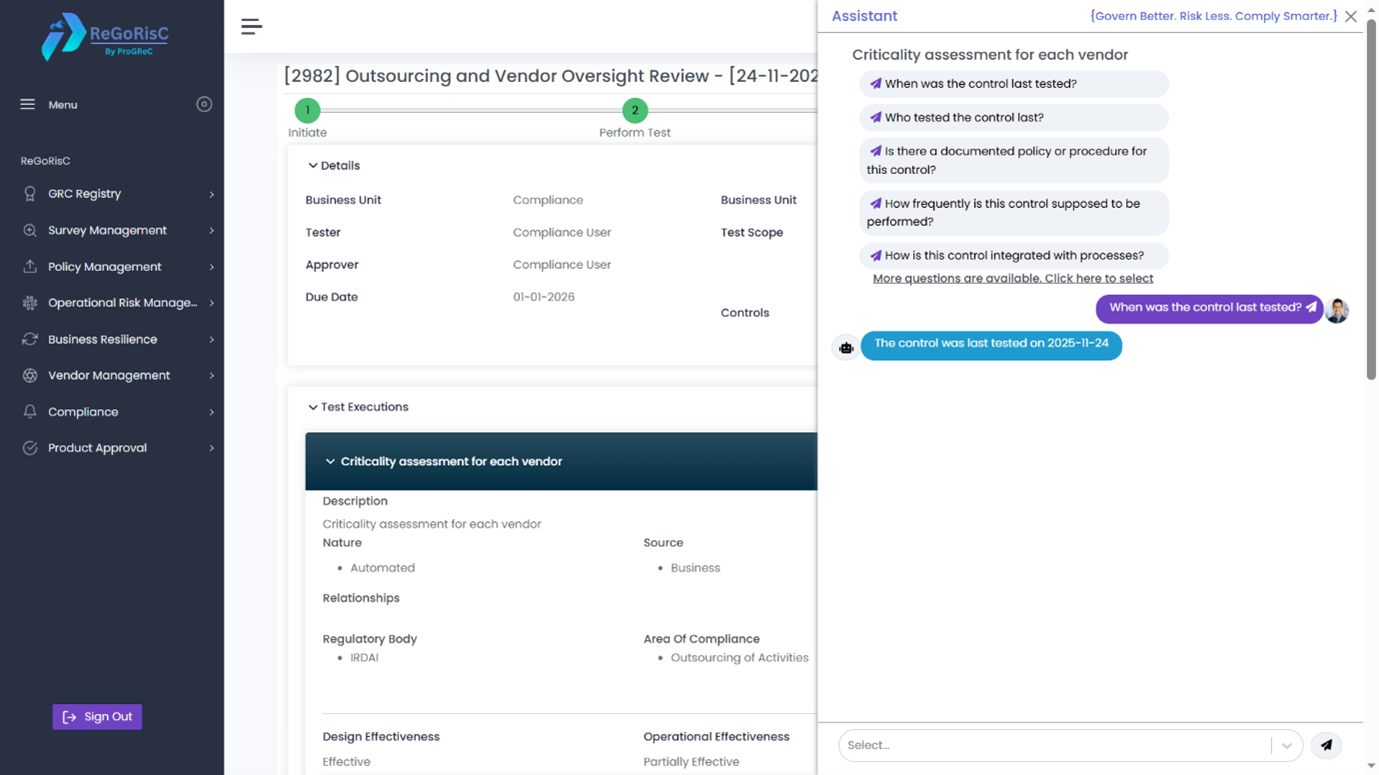Screen dimensions: 1379x775
Task: Click the send paper-plane button in assistant
Action: click(1326, 745)
